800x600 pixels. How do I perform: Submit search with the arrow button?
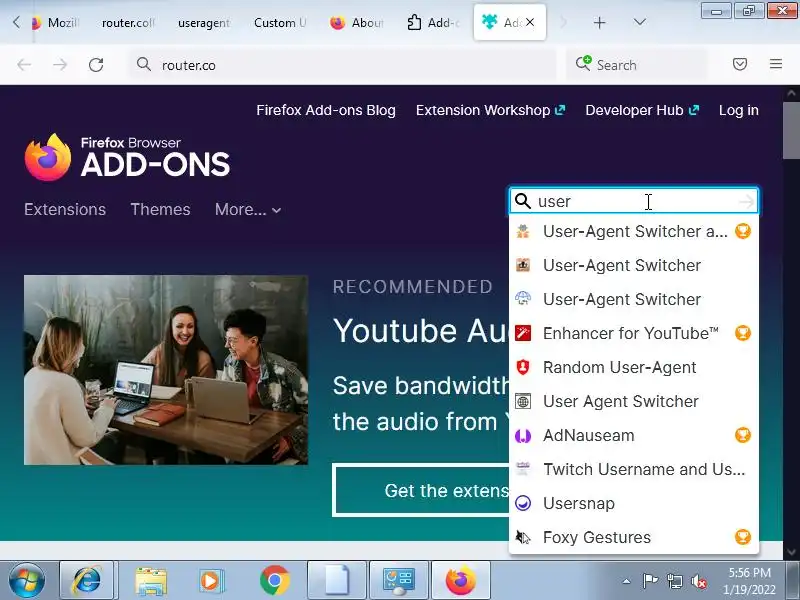tap(746, 201)
